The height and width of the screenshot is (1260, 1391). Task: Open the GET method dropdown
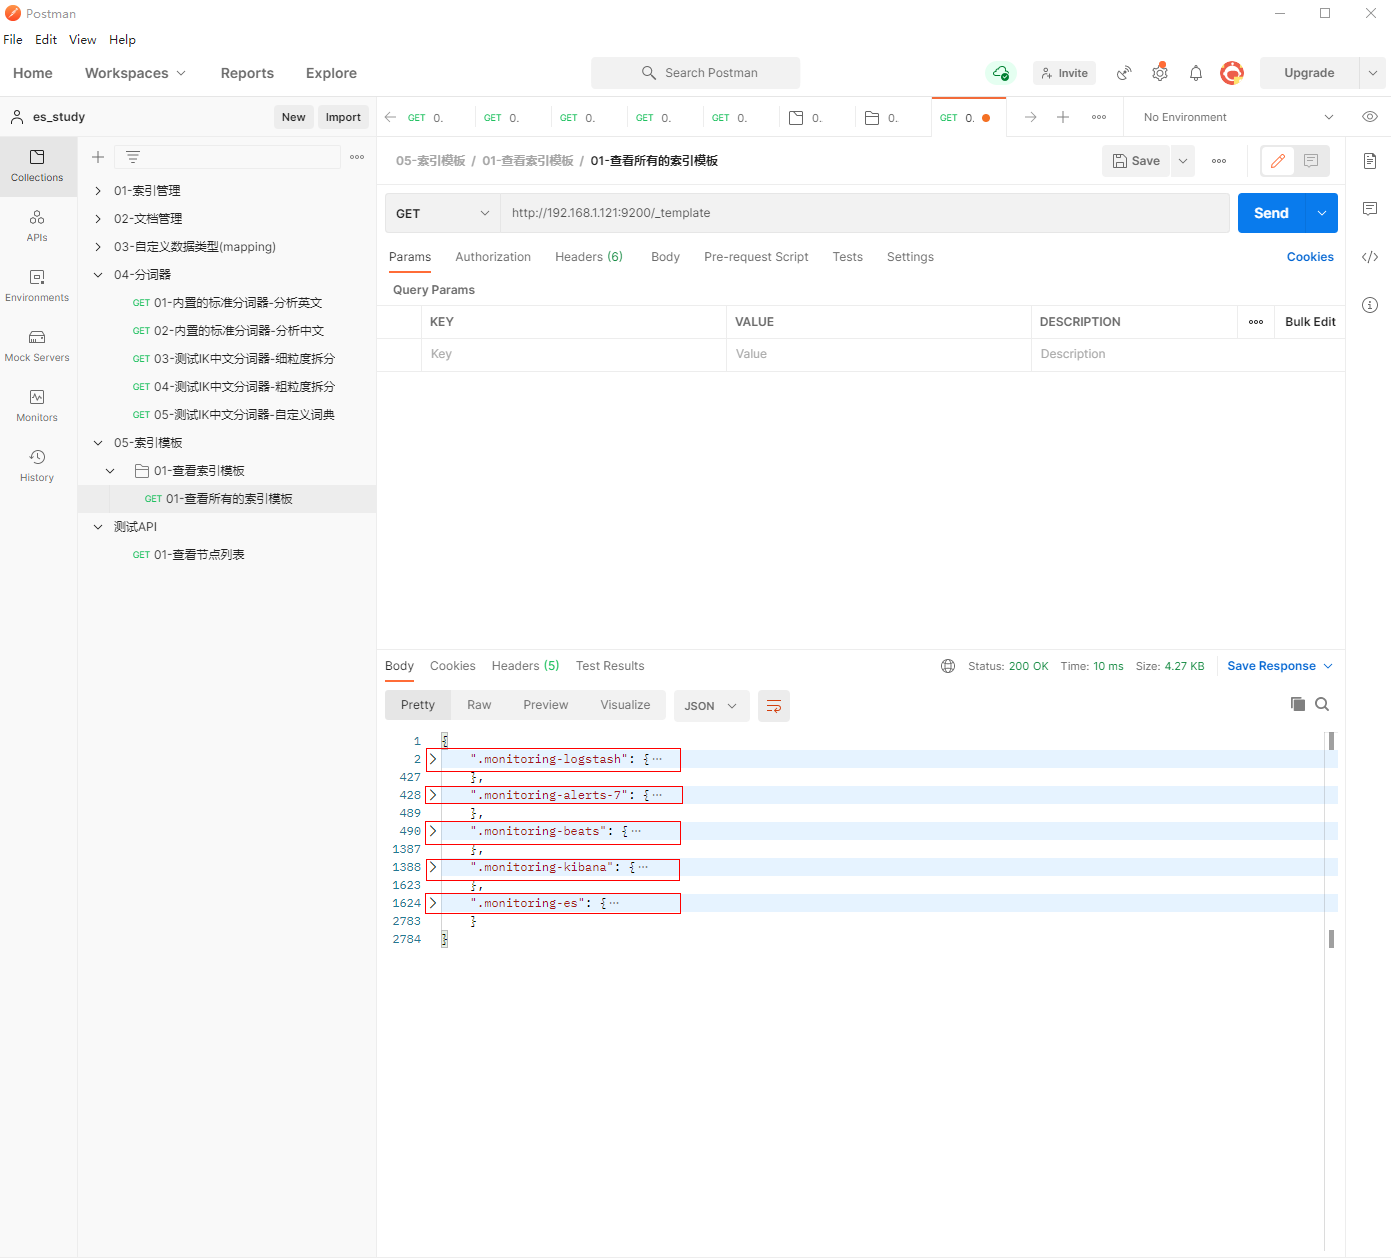(442, 213)
